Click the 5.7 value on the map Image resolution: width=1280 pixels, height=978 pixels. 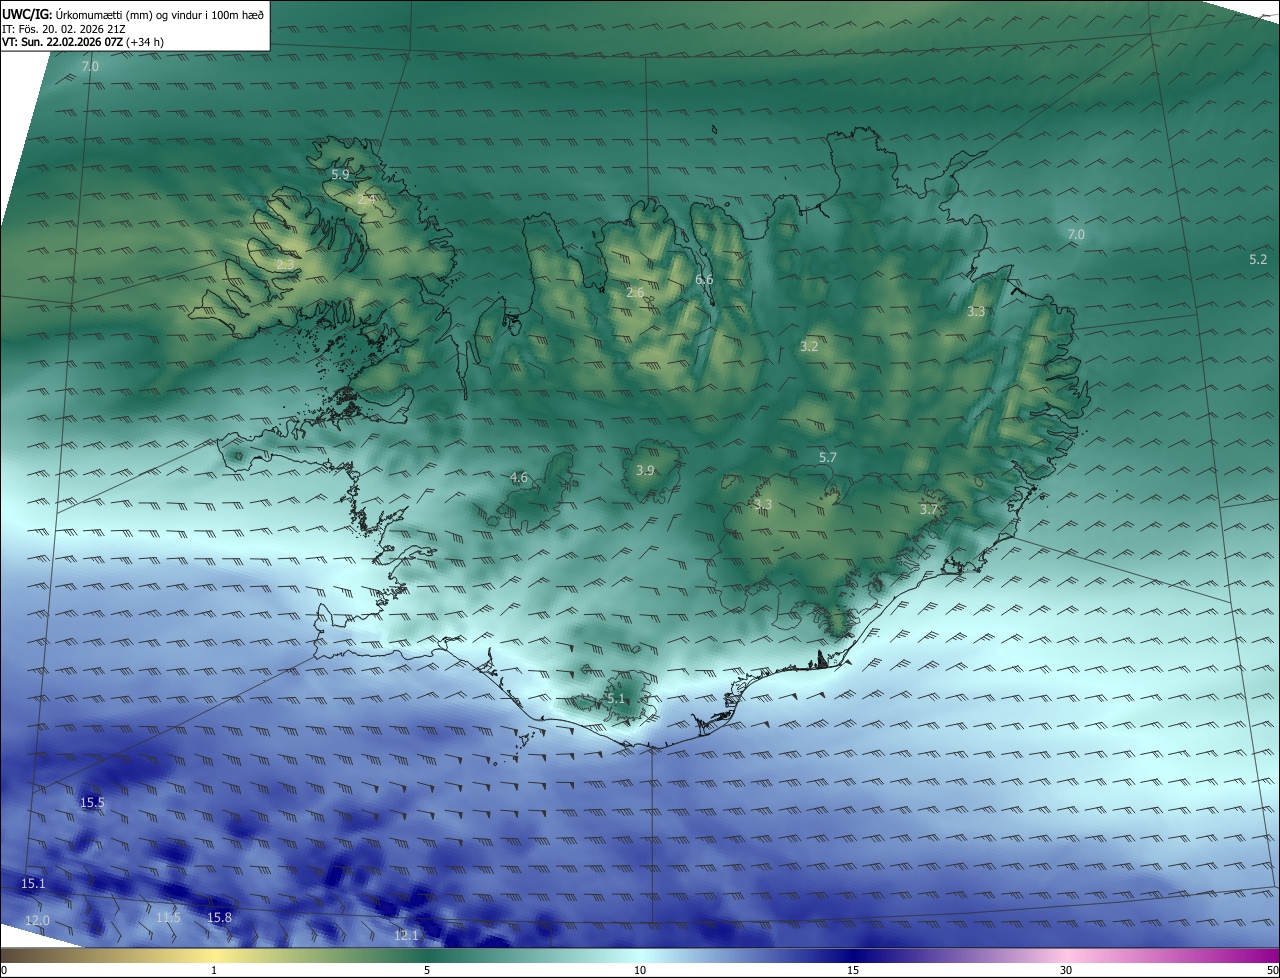827,457
